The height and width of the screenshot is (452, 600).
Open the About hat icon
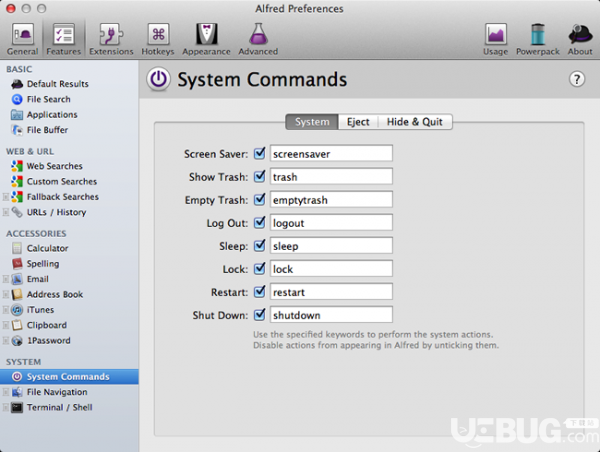(580, 39)
